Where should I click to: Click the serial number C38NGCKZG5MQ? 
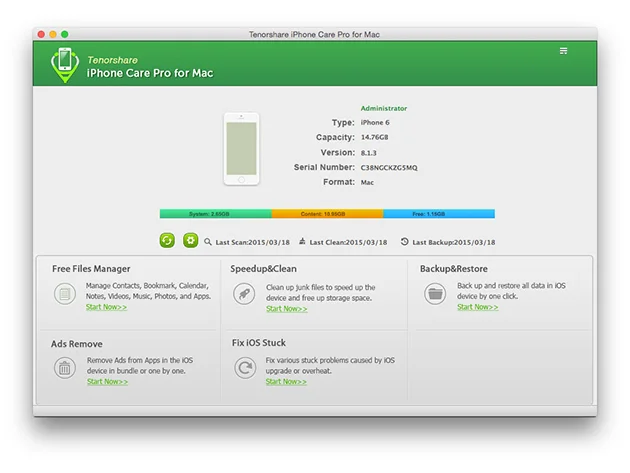point(389,168)
